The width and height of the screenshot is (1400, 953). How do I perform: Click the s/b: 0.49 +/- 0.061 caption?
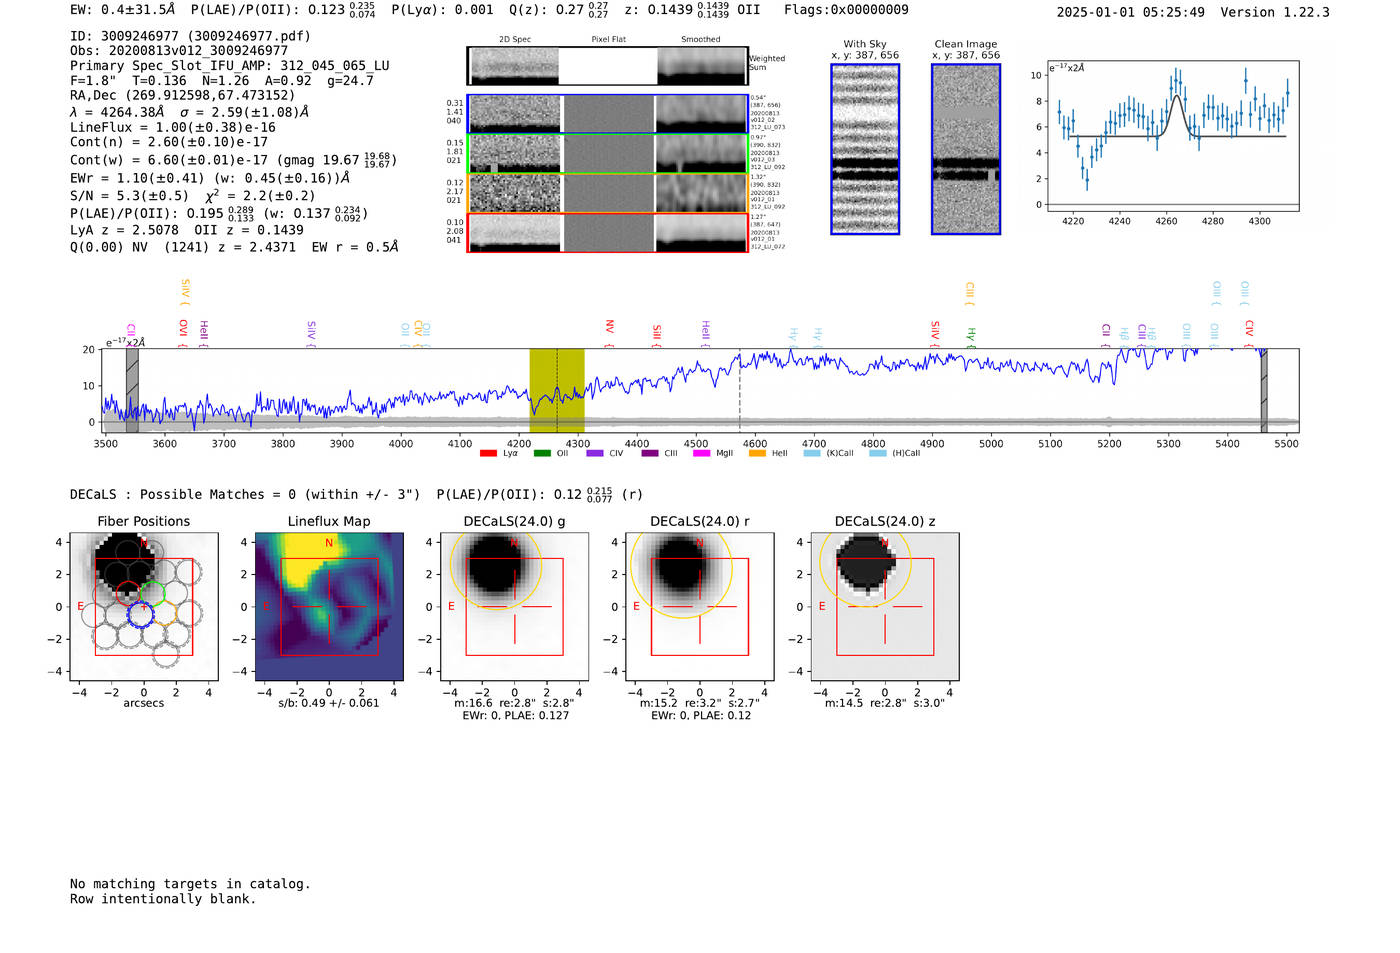329,703
